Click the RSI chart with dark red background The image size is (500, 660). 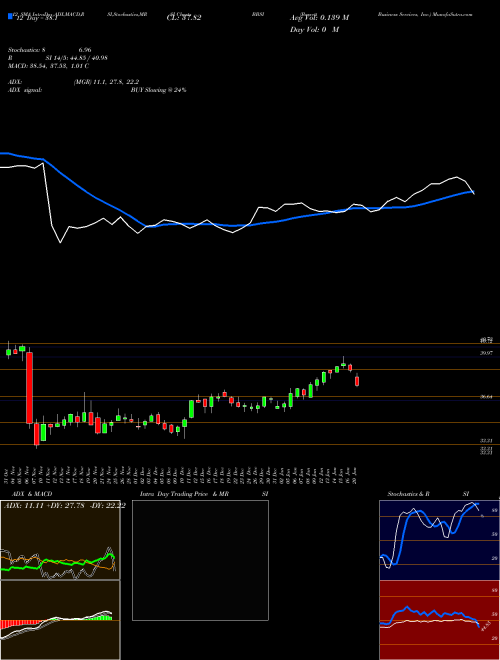pos(439,620)
